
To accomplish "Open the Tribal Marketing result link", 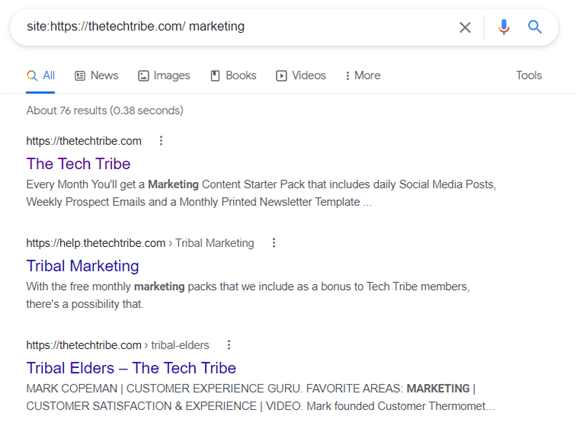I will click(83, 266).
